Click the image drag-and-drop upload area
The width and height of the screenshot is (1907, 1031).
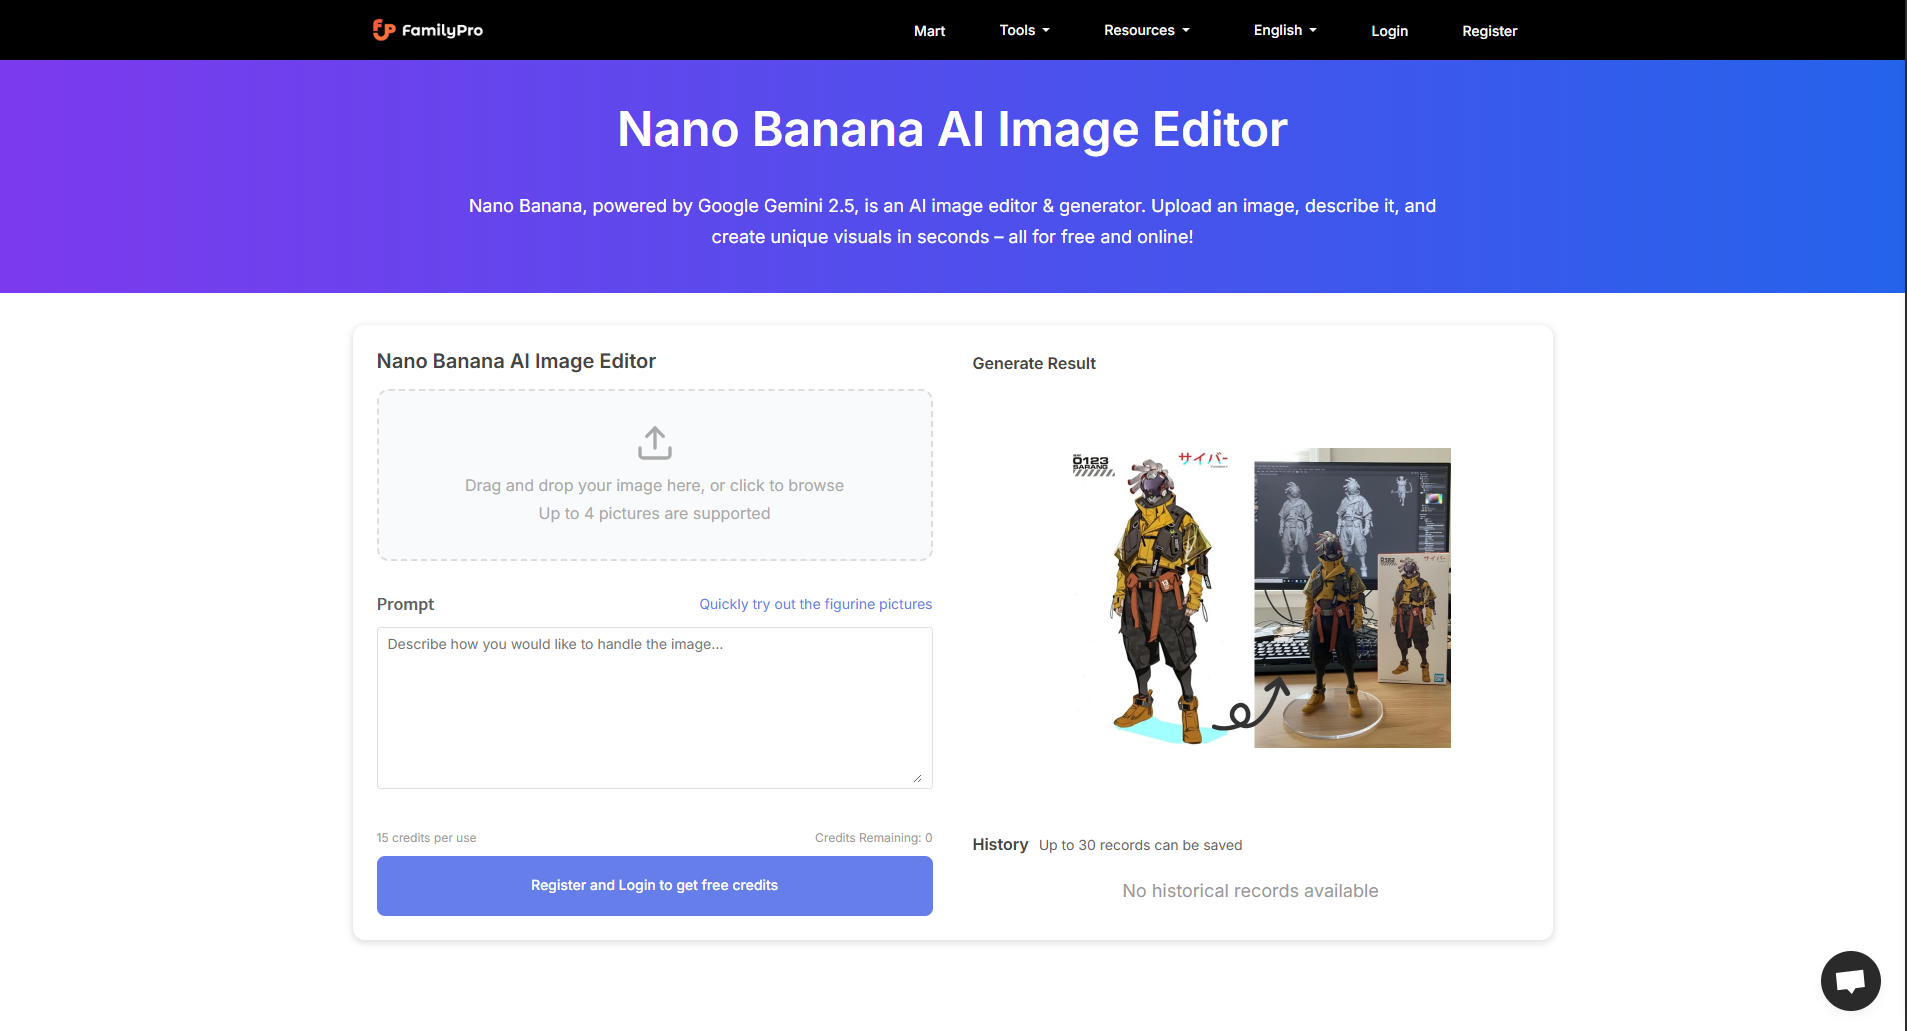(x=654, y=475)
